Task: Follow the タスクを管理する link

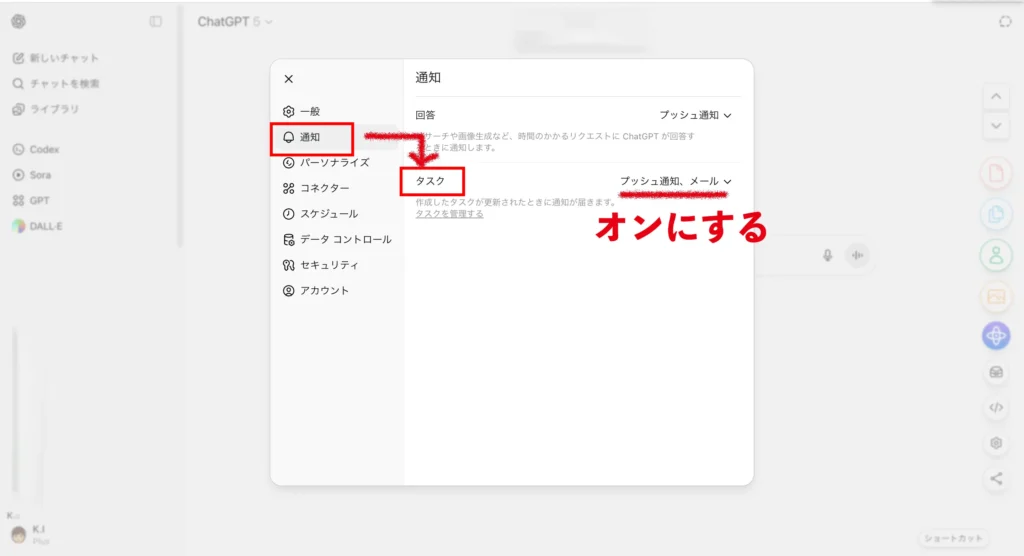Action: 449,214
